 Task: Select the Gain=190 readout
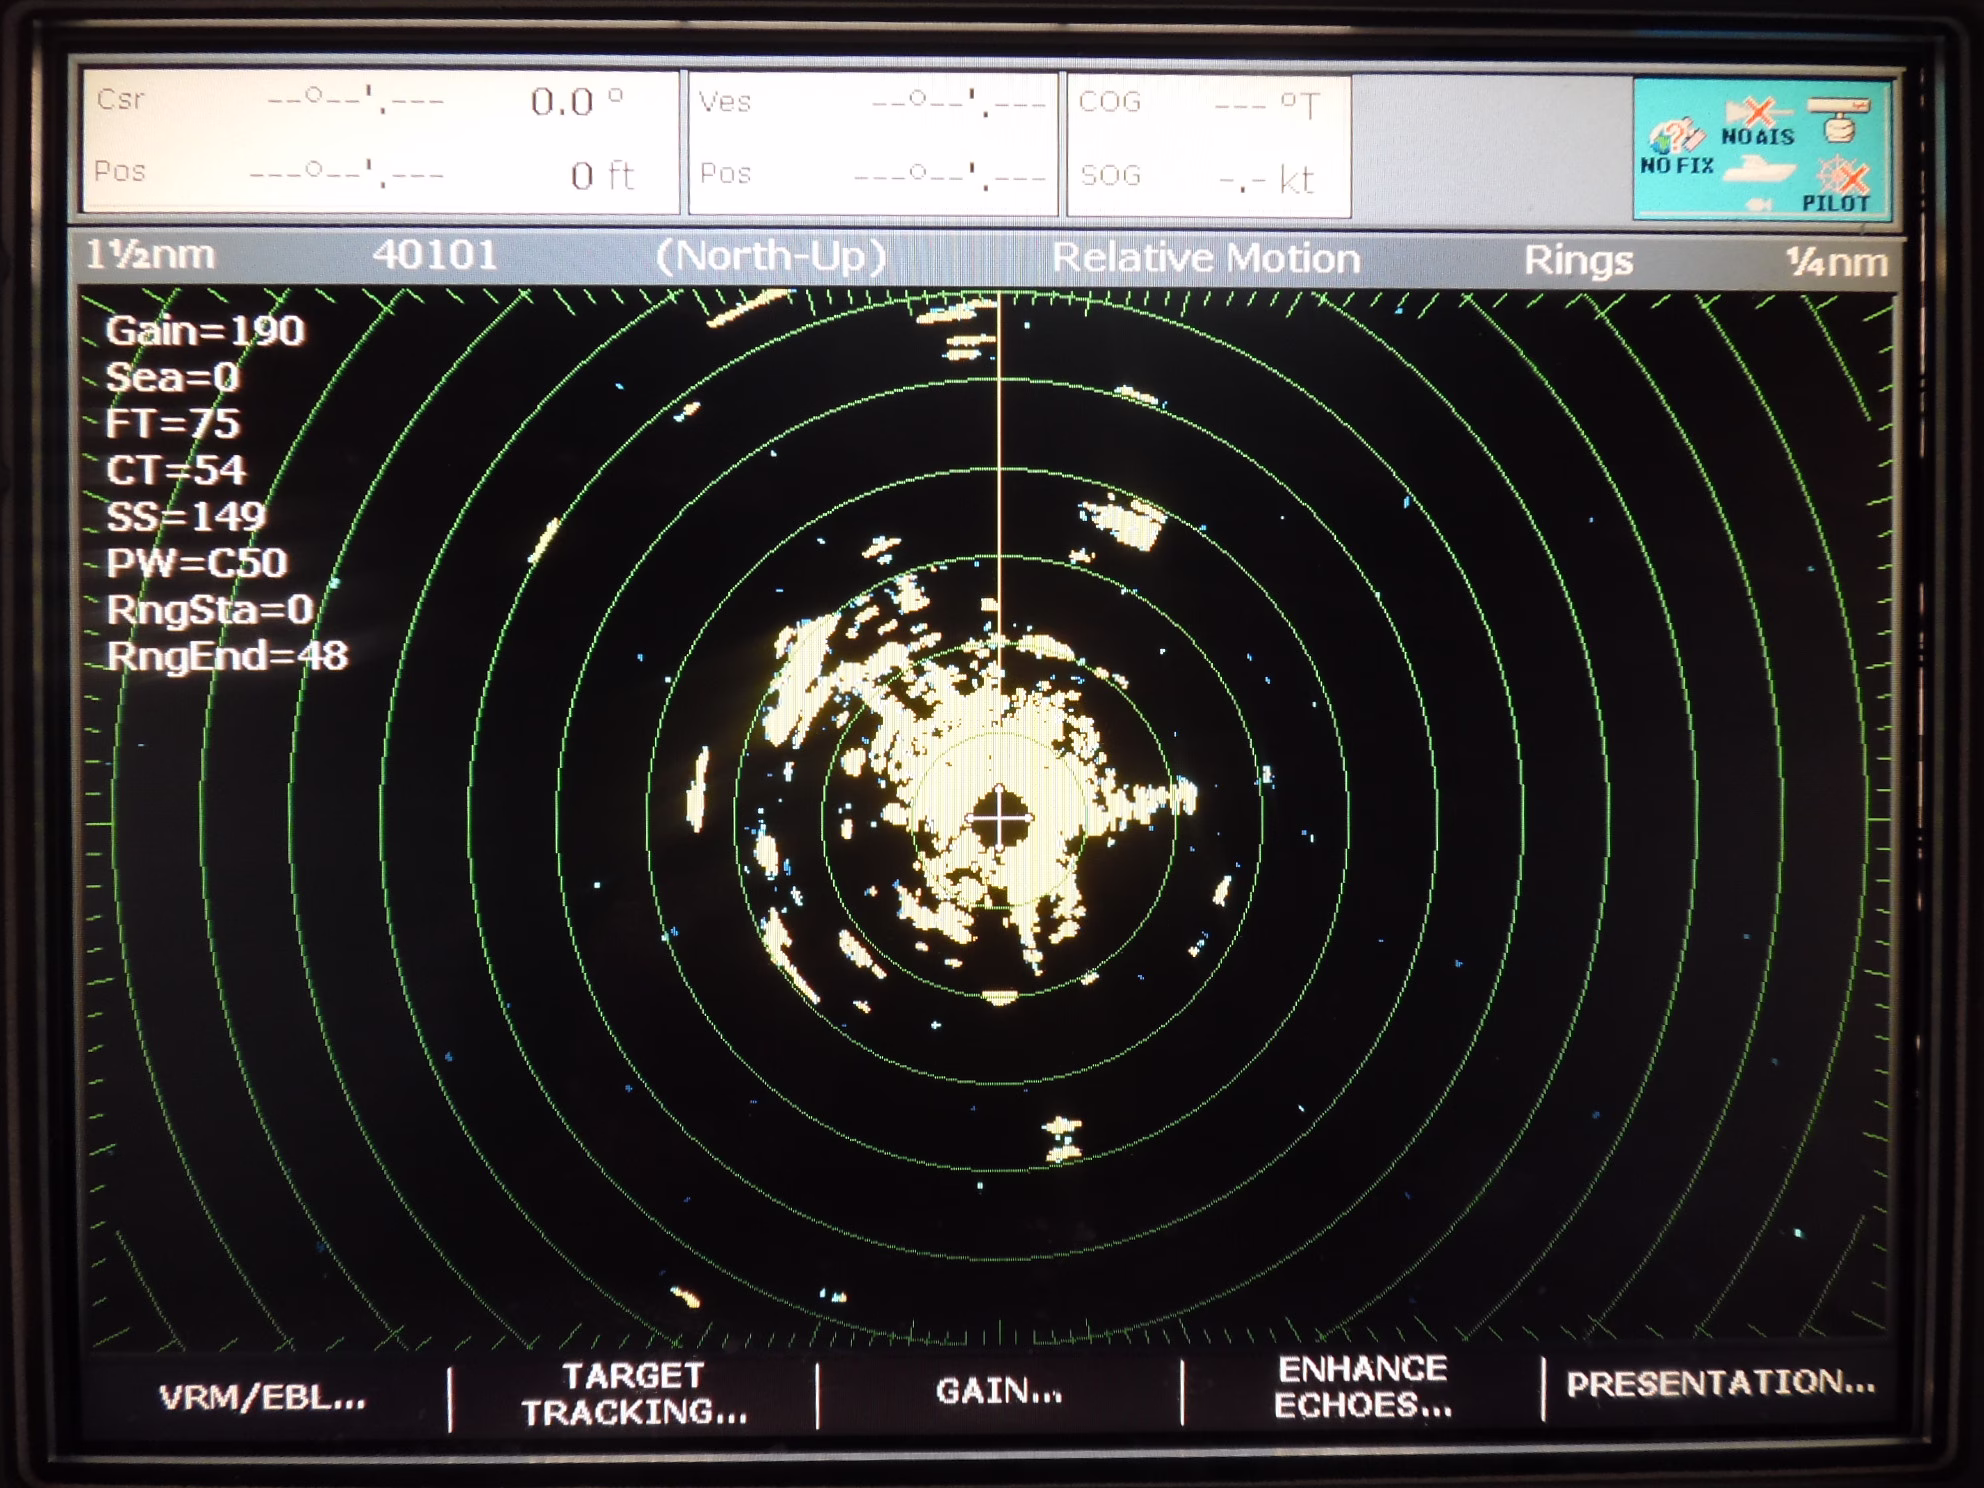pyautogui.click(x=205, y=331)
